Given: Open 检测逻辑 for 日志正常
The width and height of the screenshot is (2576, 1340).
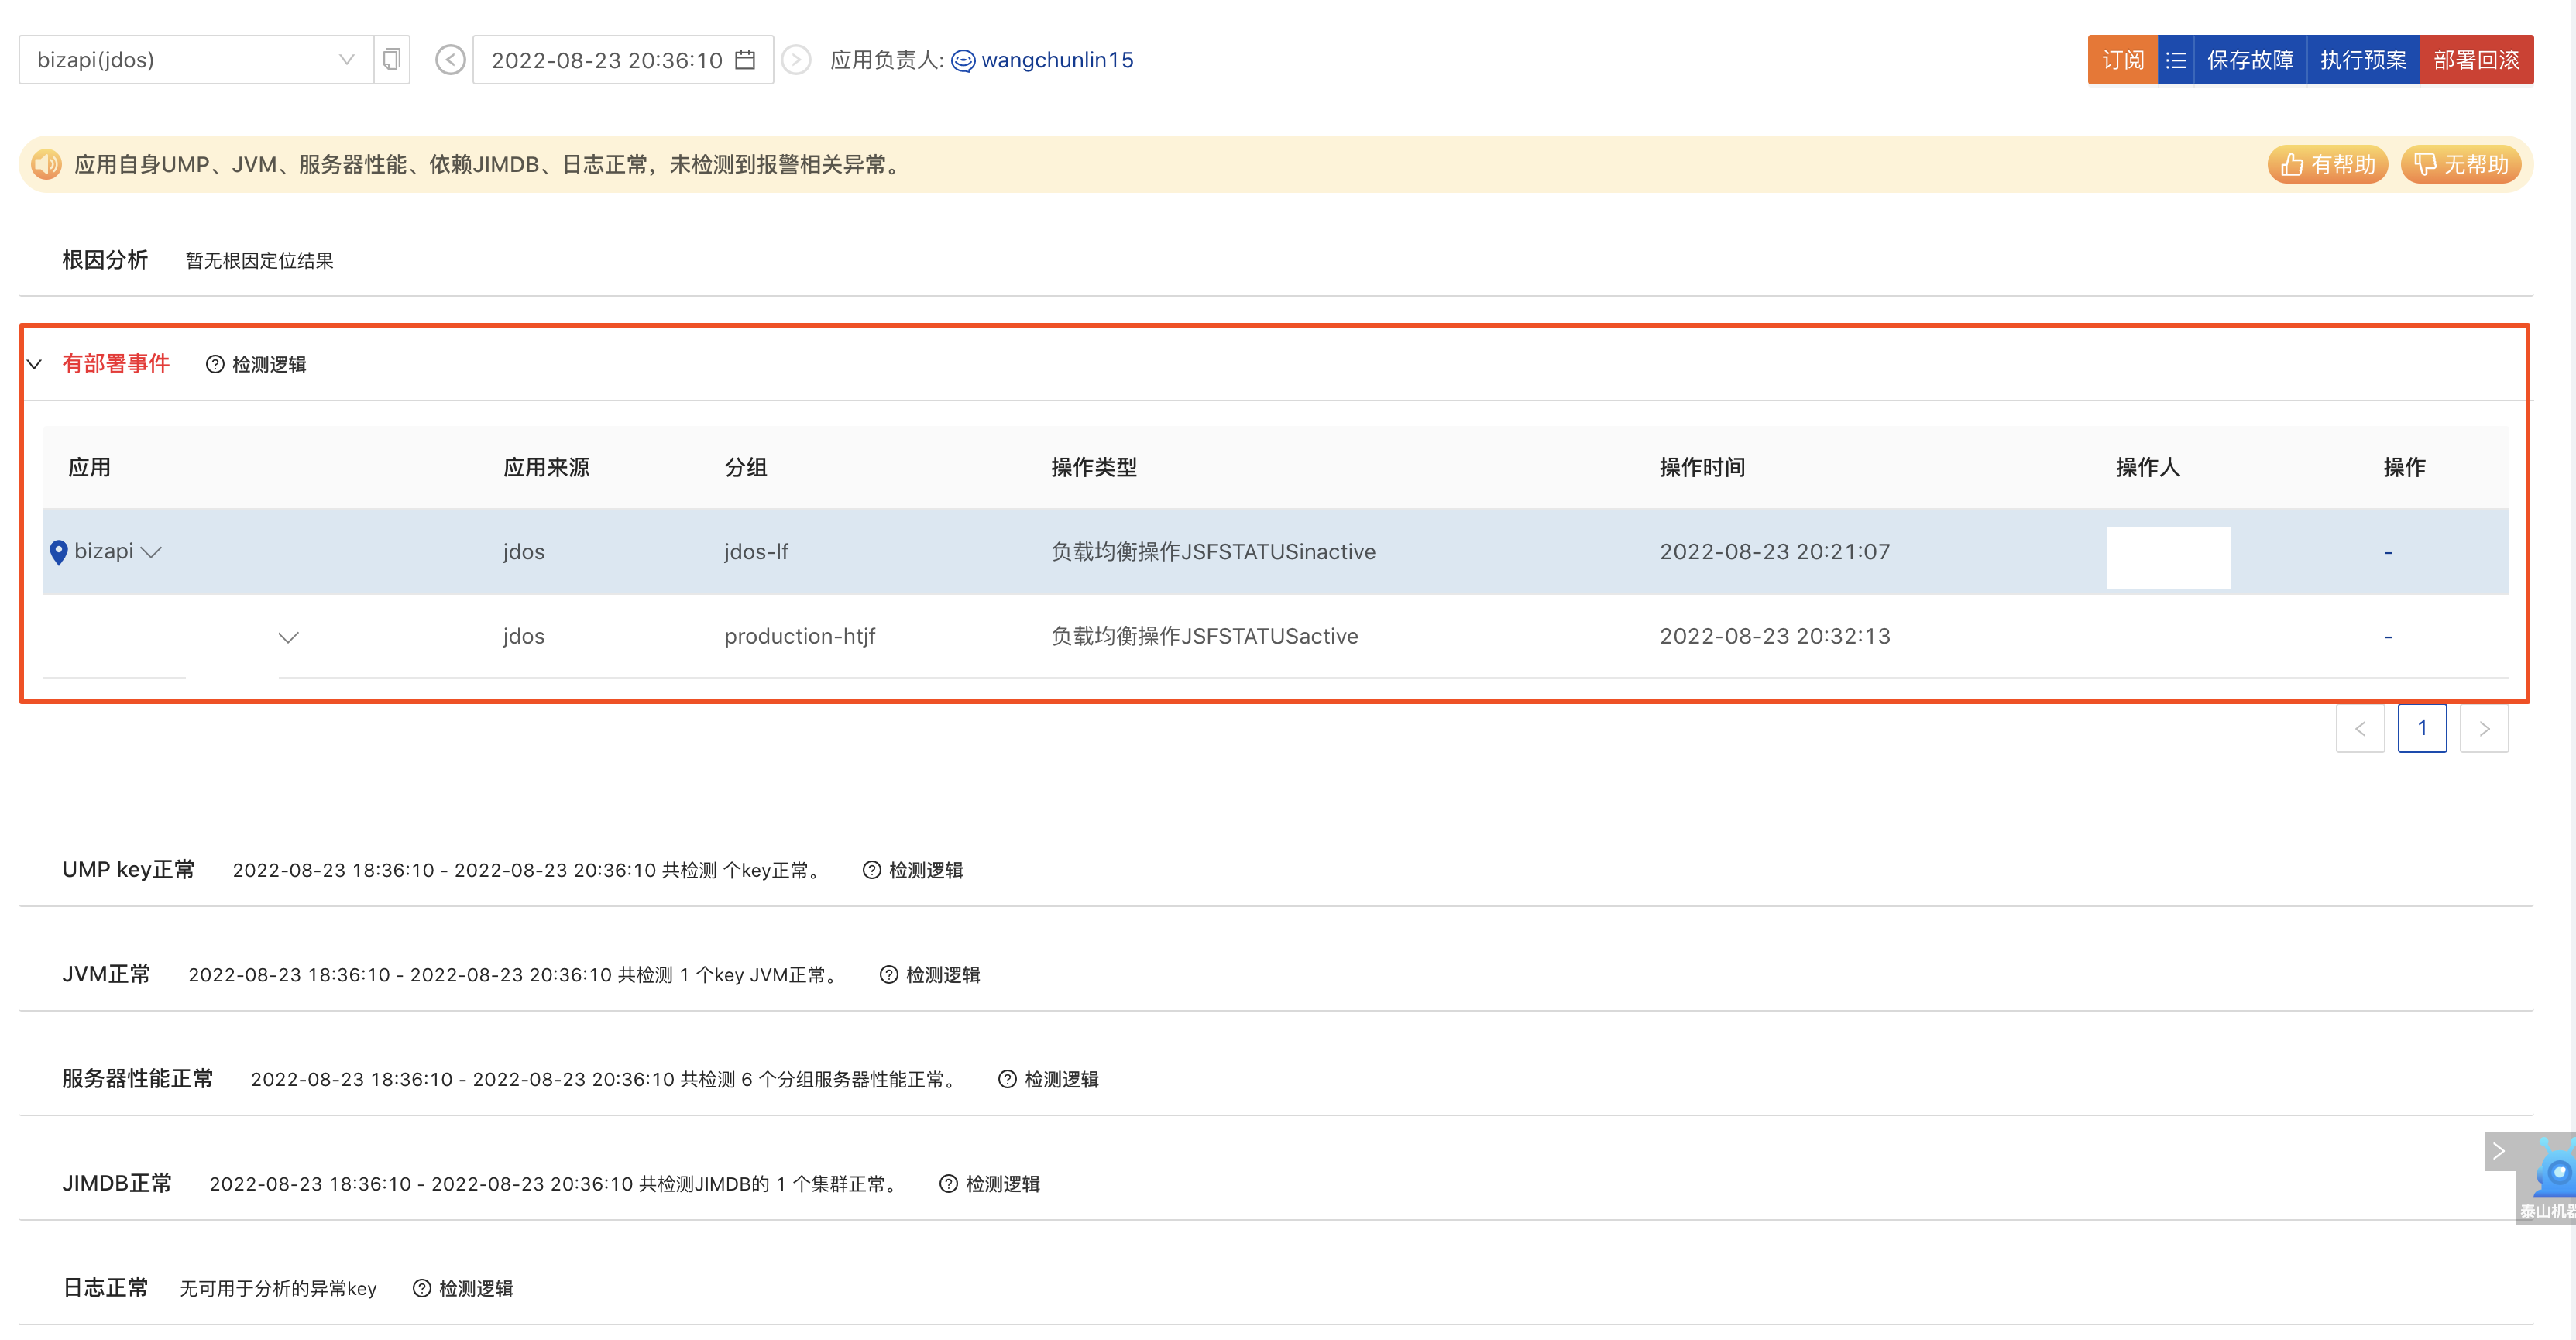Looking at the screenshot, I should coord(463,1288).
